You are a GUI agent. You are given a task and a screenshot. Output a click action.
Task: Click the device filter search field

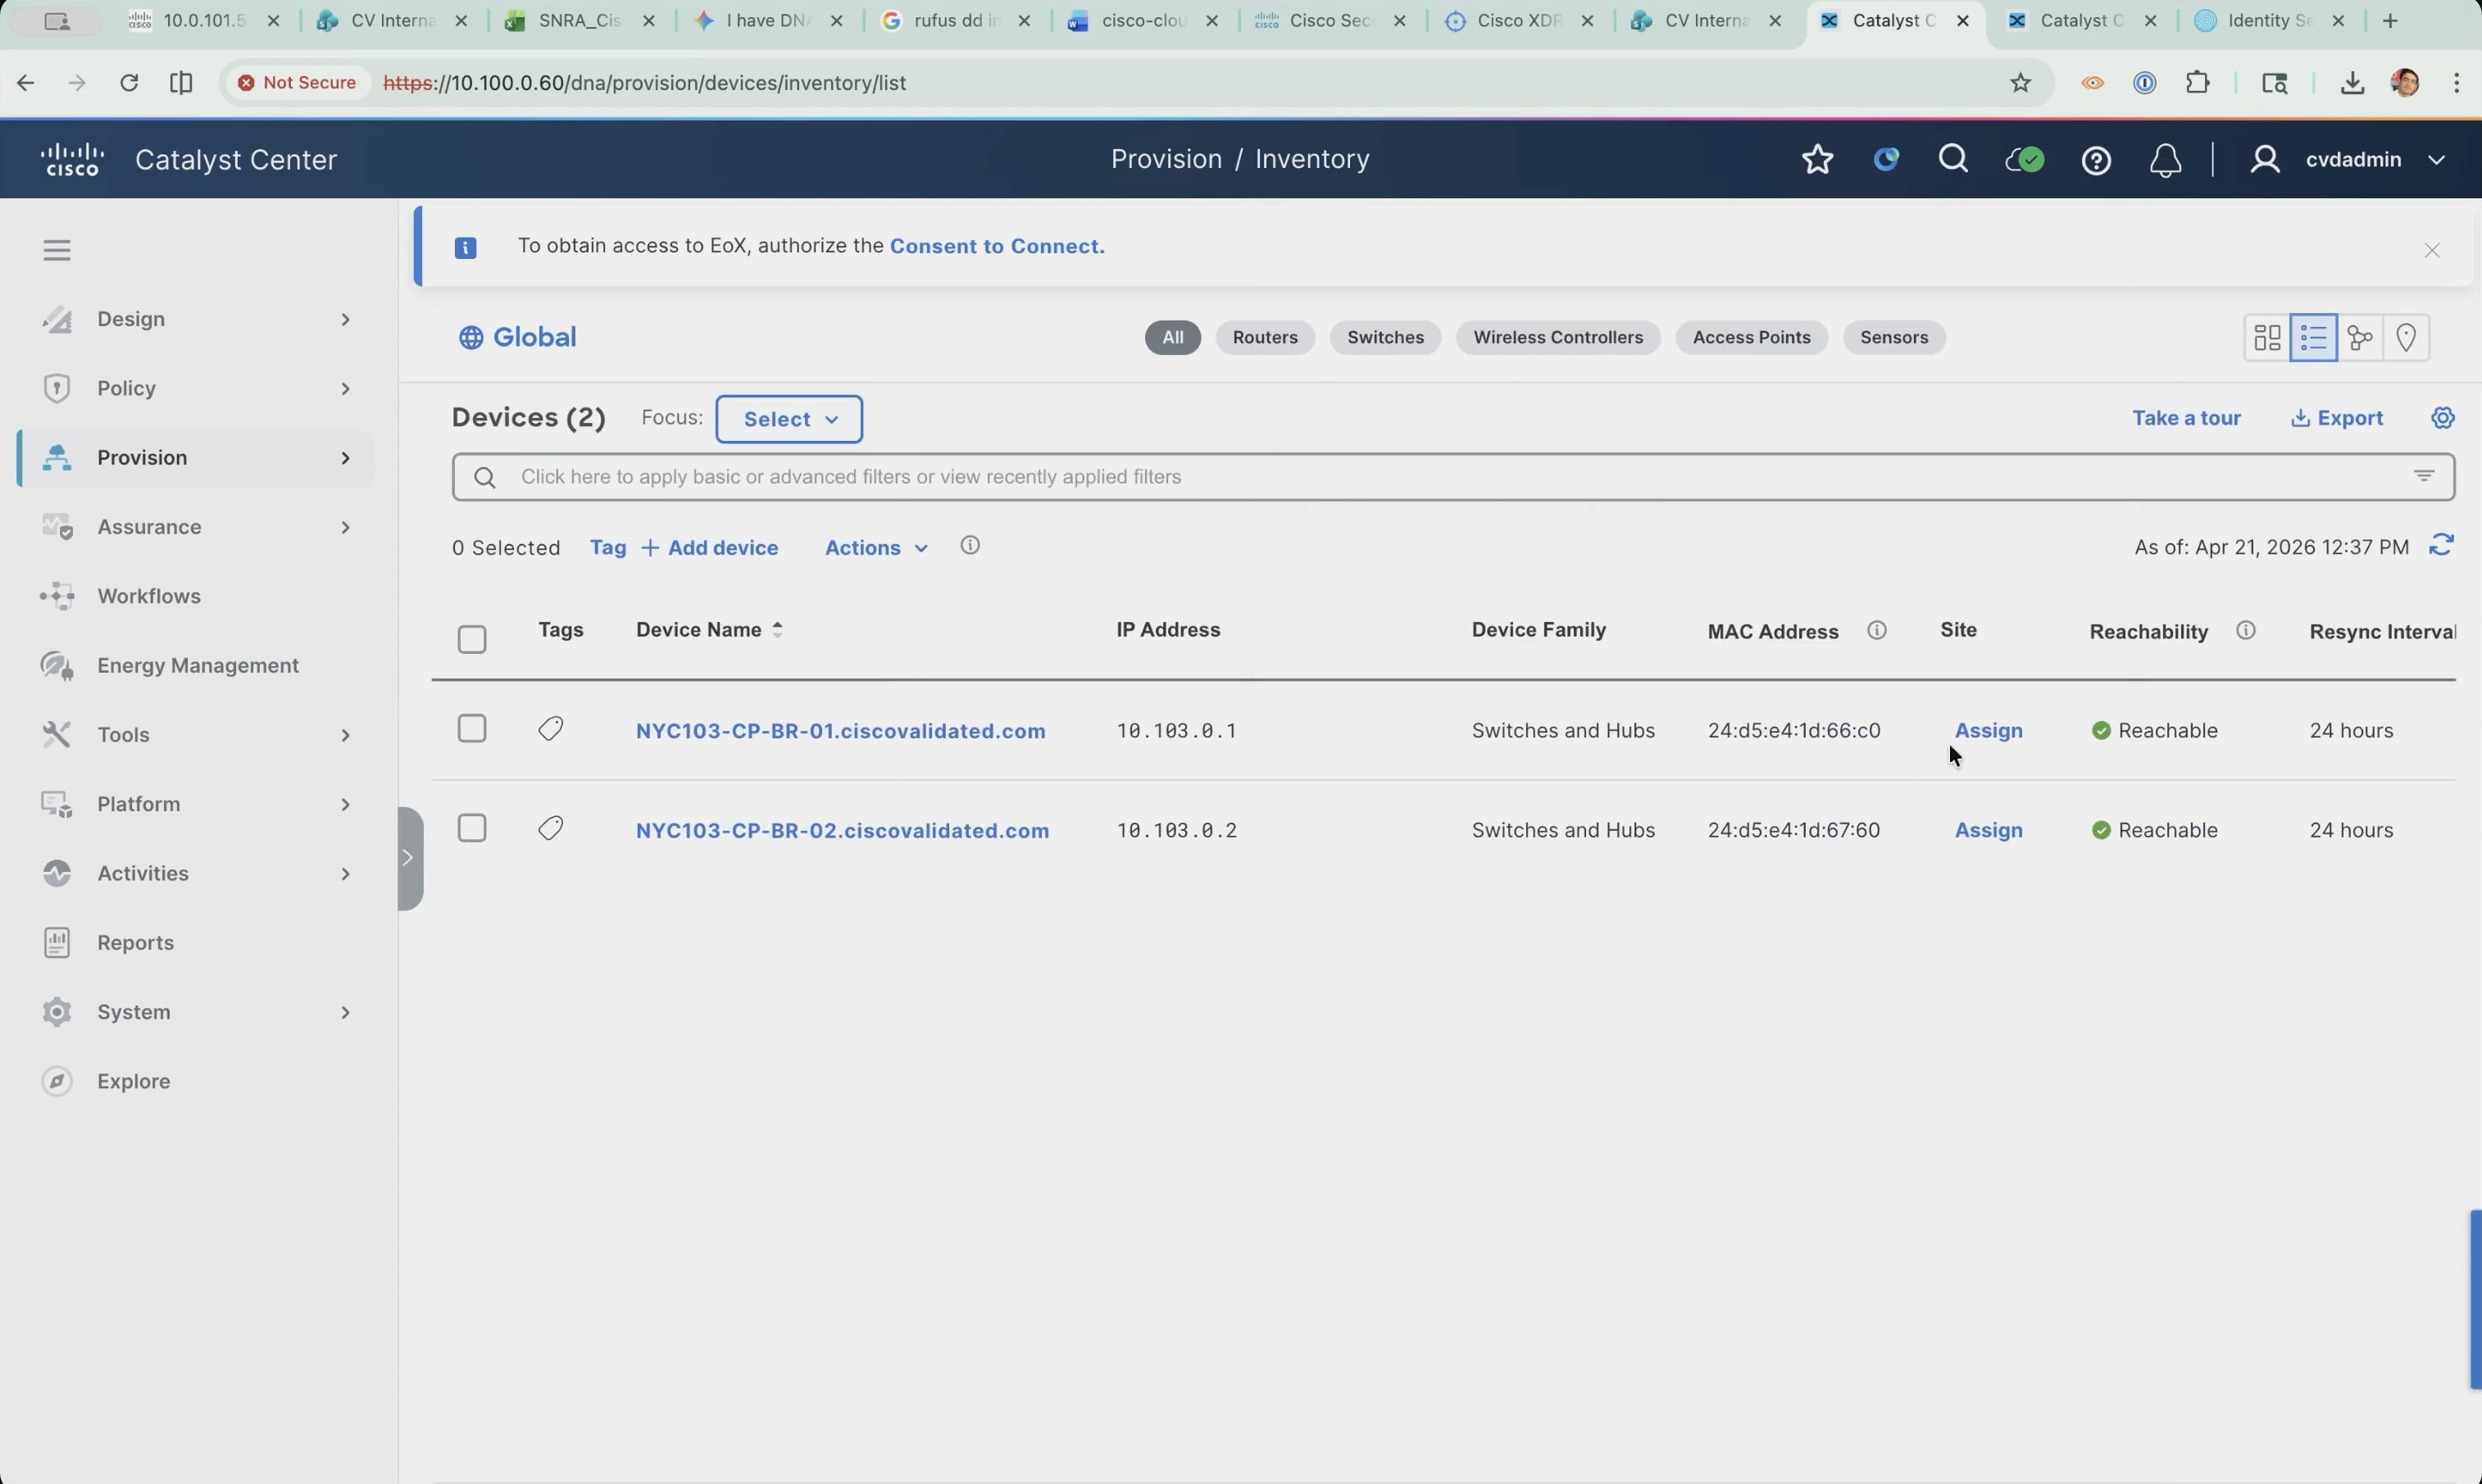(1453, 477)
